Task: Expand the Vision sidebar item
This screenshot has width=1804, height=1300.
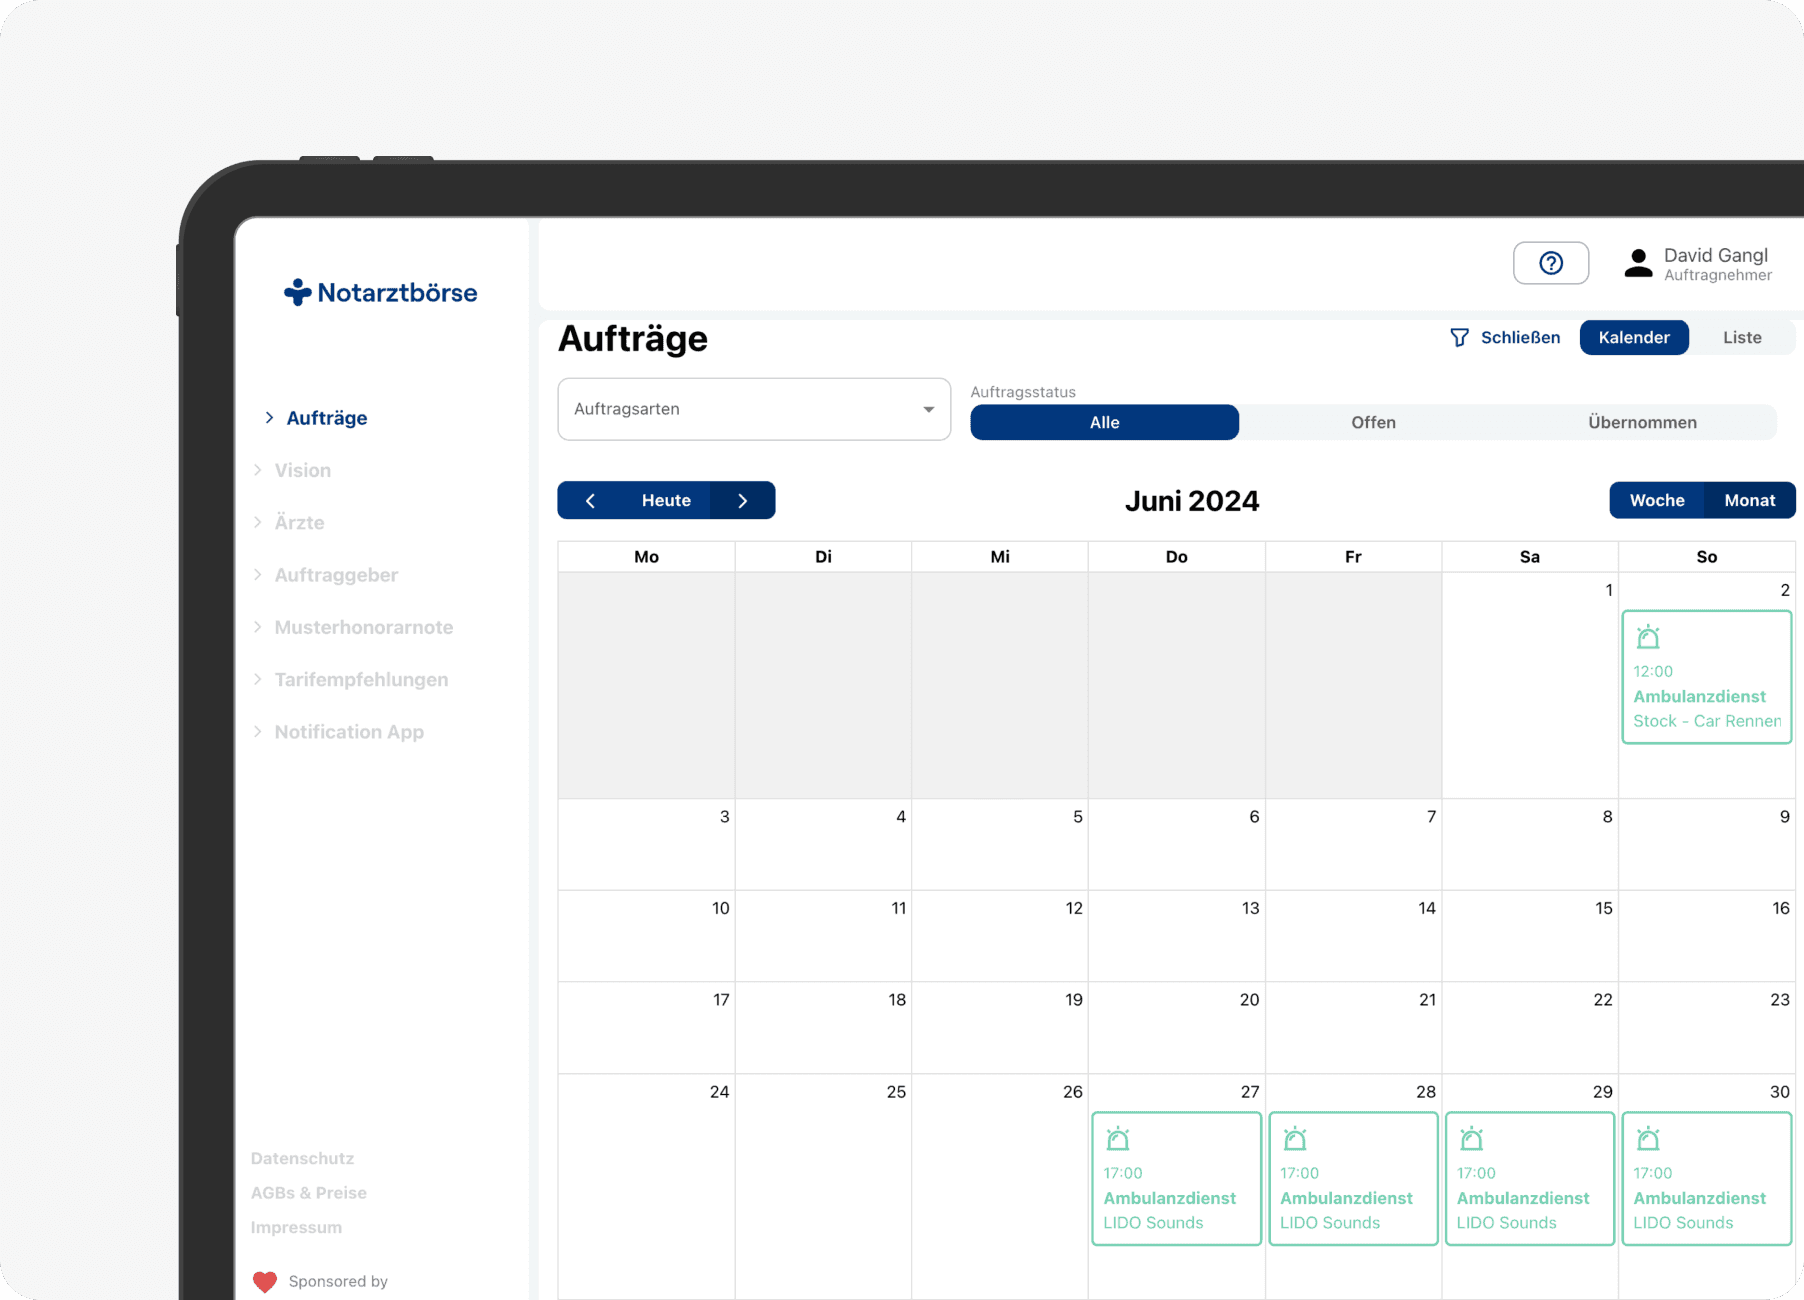Action: 302,471
